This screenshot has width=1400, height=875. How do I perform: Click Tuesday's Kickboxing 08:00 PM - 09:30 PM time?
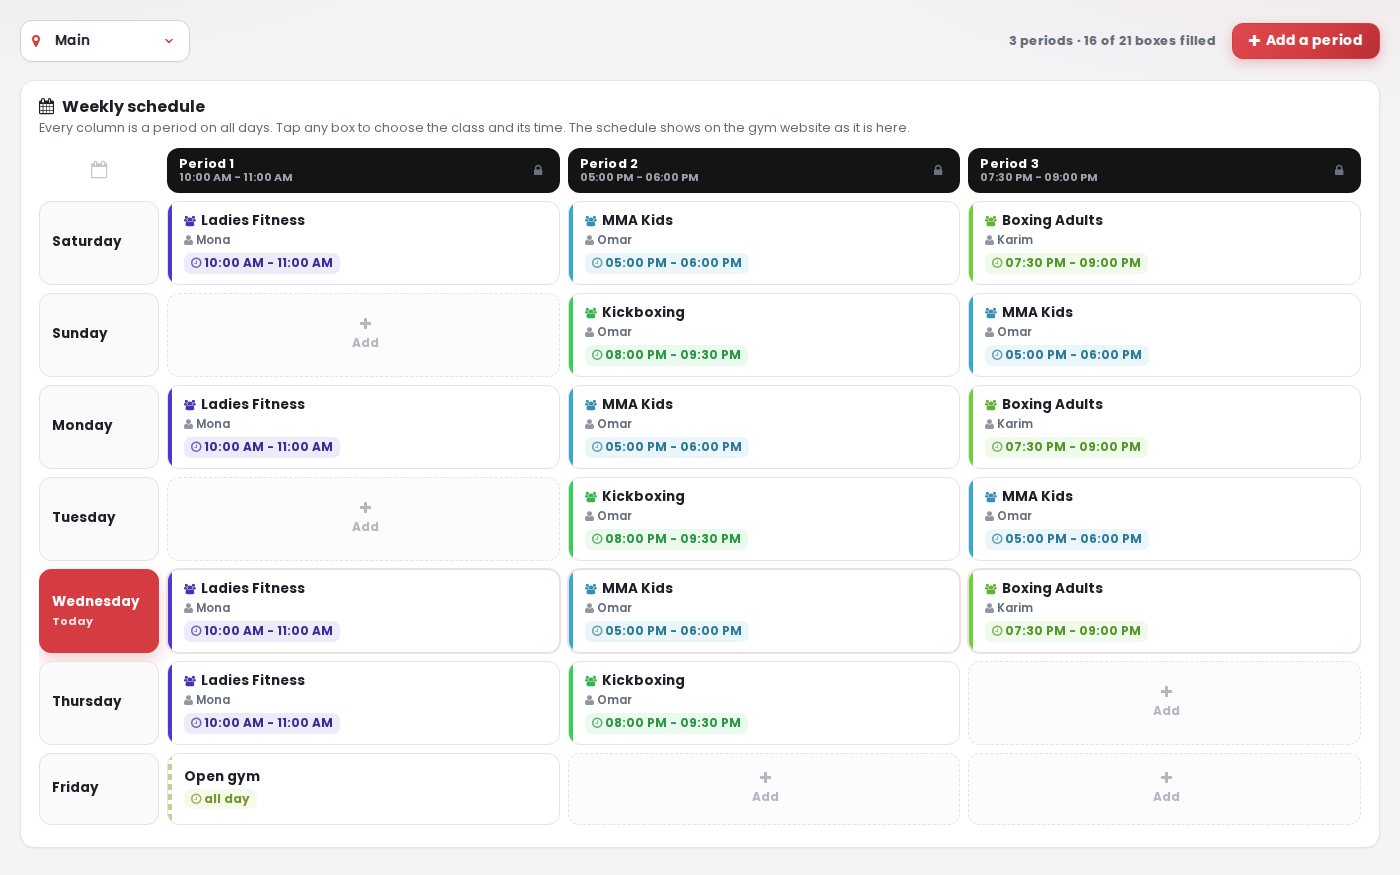666,539
